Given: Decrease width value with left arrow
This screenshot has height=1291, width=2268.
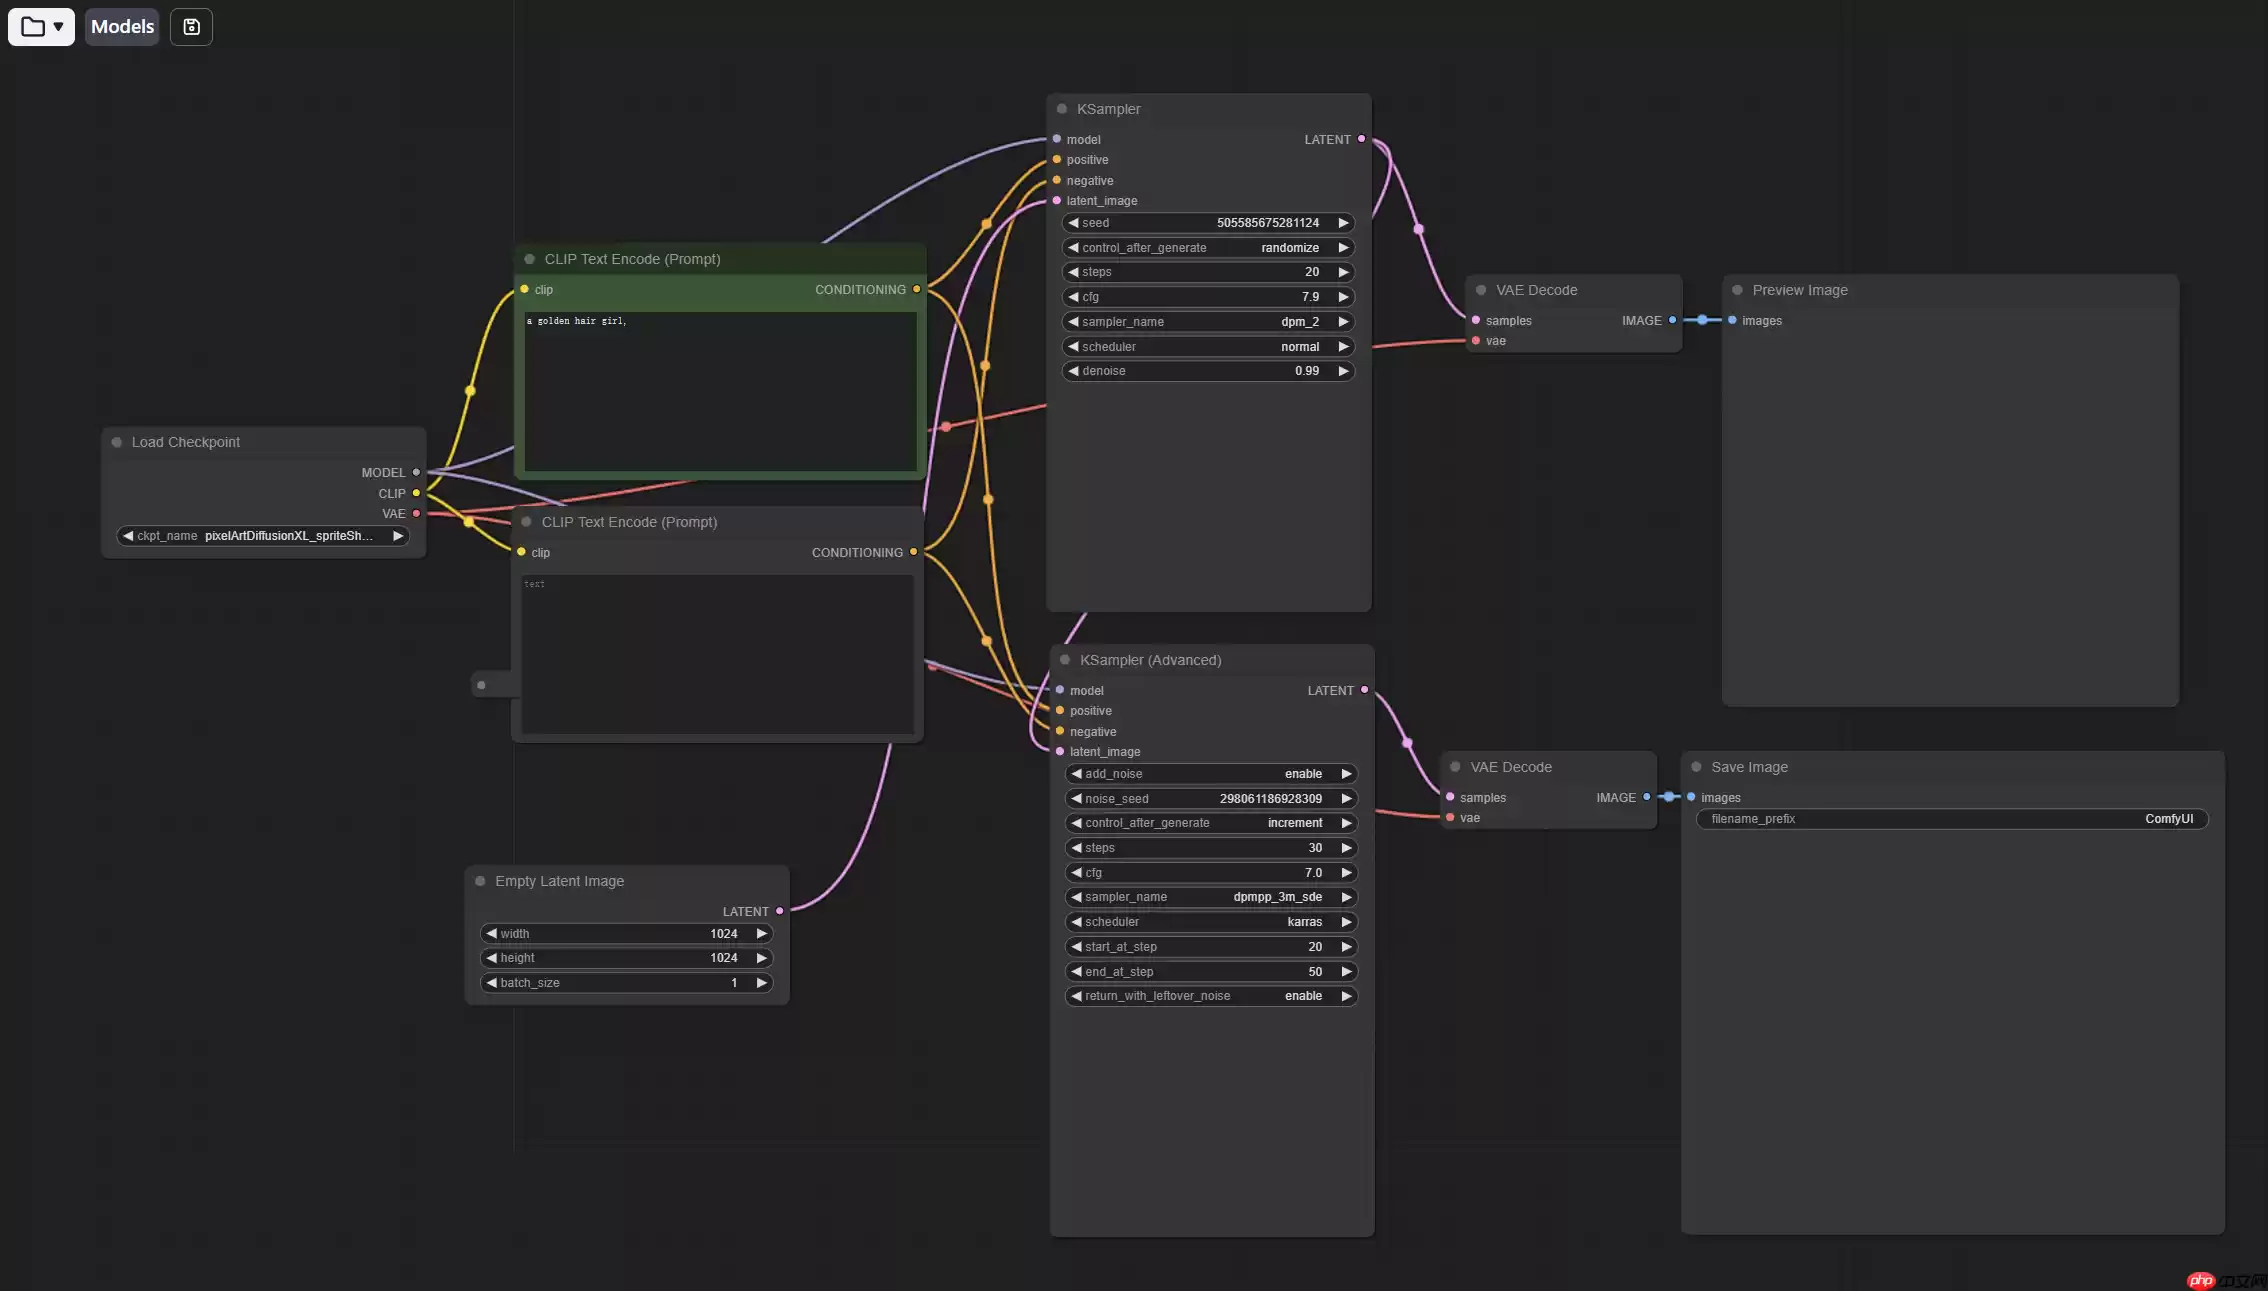Looking at the screenshot, I should [491, 934].
